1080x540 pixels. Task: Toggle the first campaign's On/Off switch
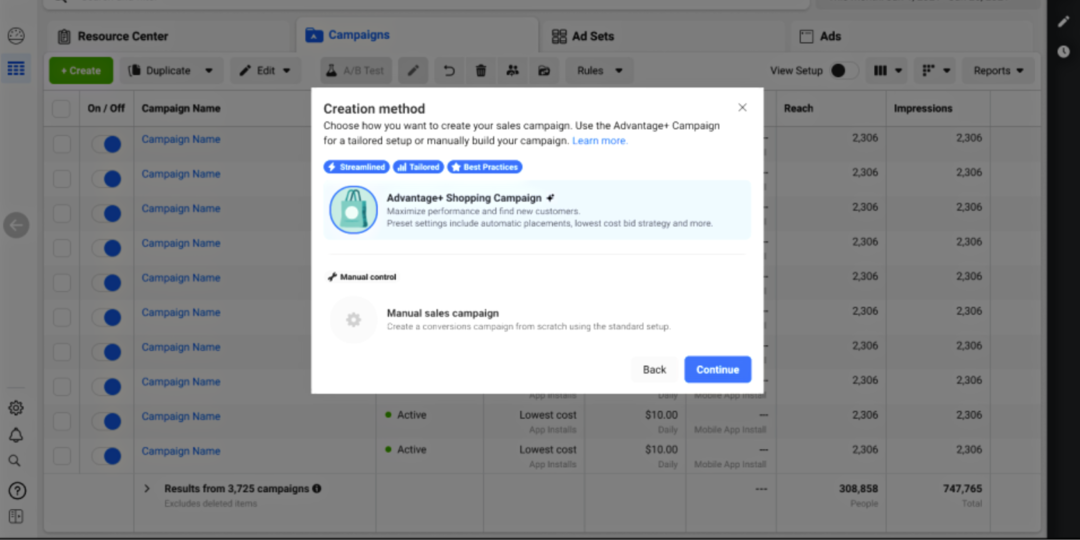click(106, 144)
